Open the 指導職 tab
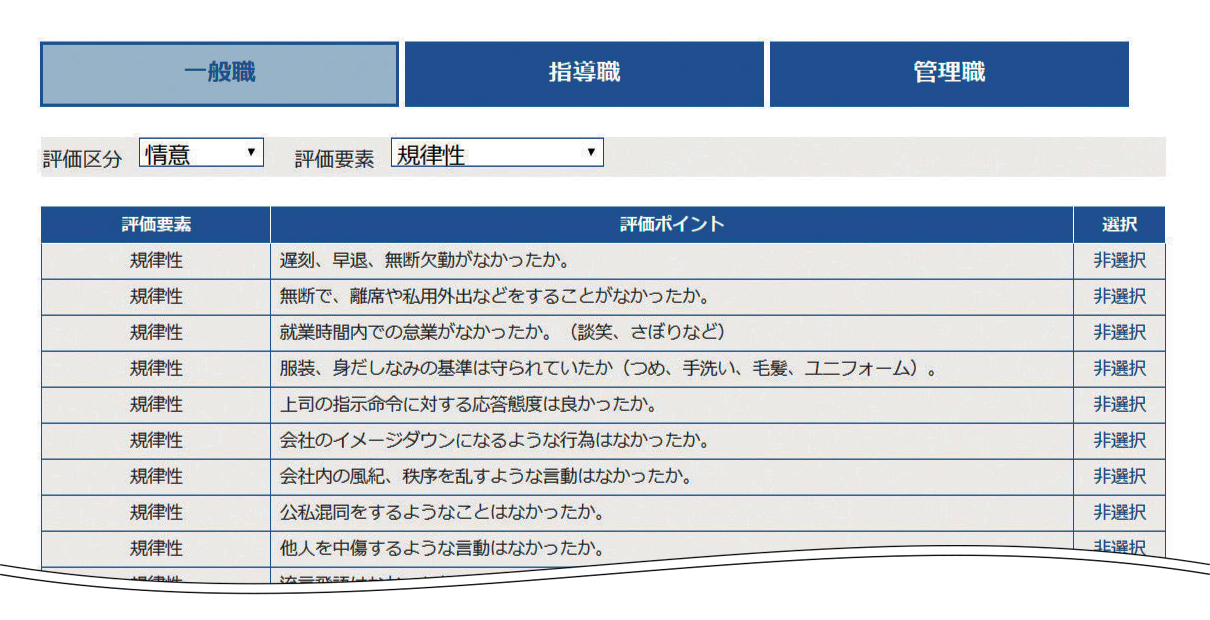1210x620 pixels. [584, 74]
